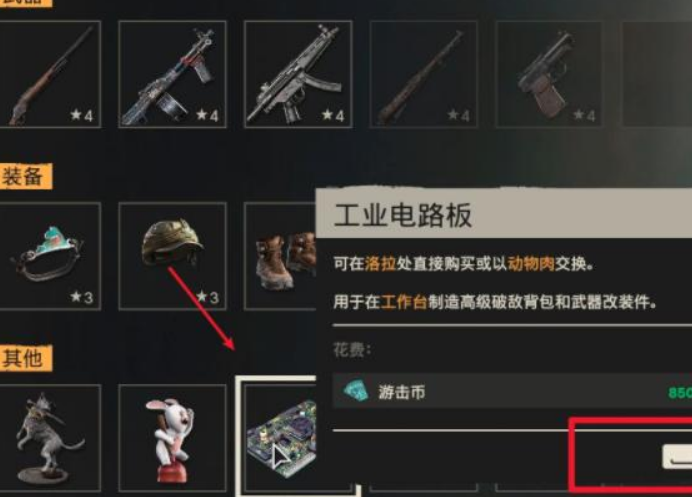Click the 工业电路板 tooltip title
The height and width of the screenshot is (497, 692).
pos(403,215)
